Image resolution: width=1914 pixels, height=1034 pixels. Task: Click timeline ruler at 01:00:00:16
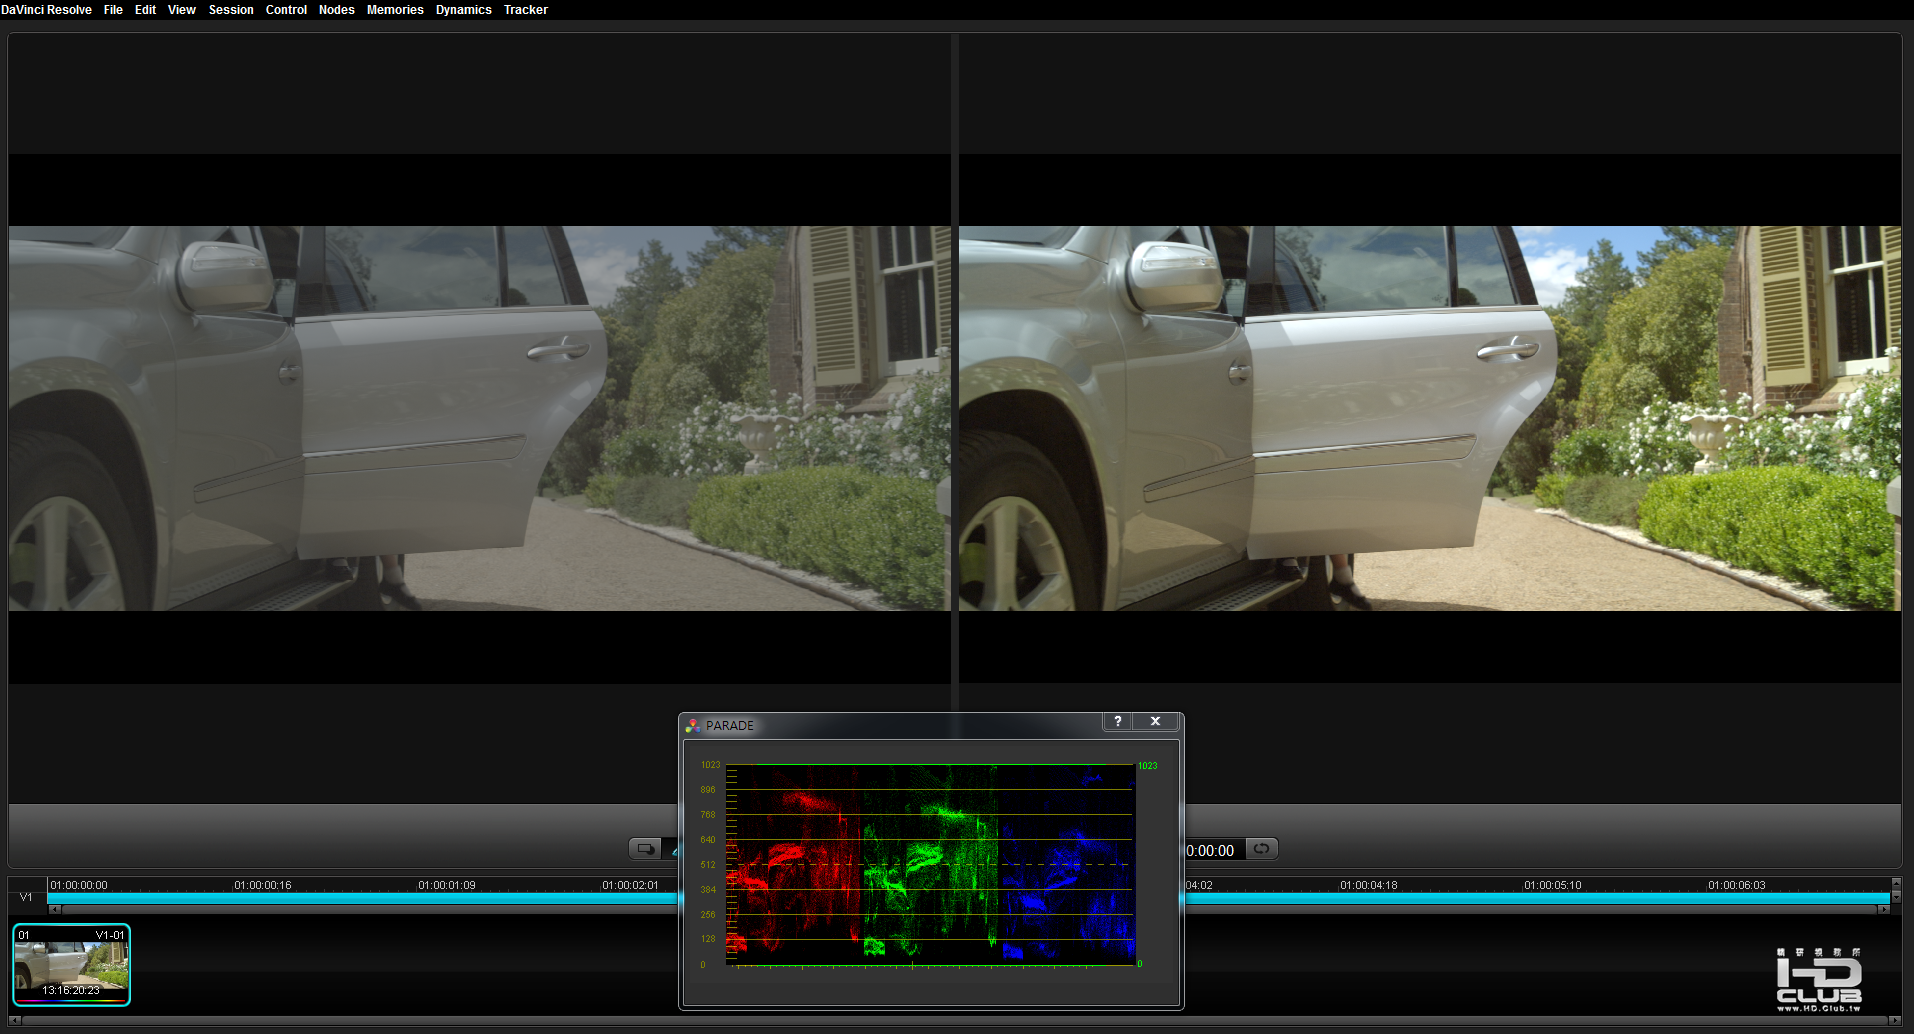pos(263,885)
